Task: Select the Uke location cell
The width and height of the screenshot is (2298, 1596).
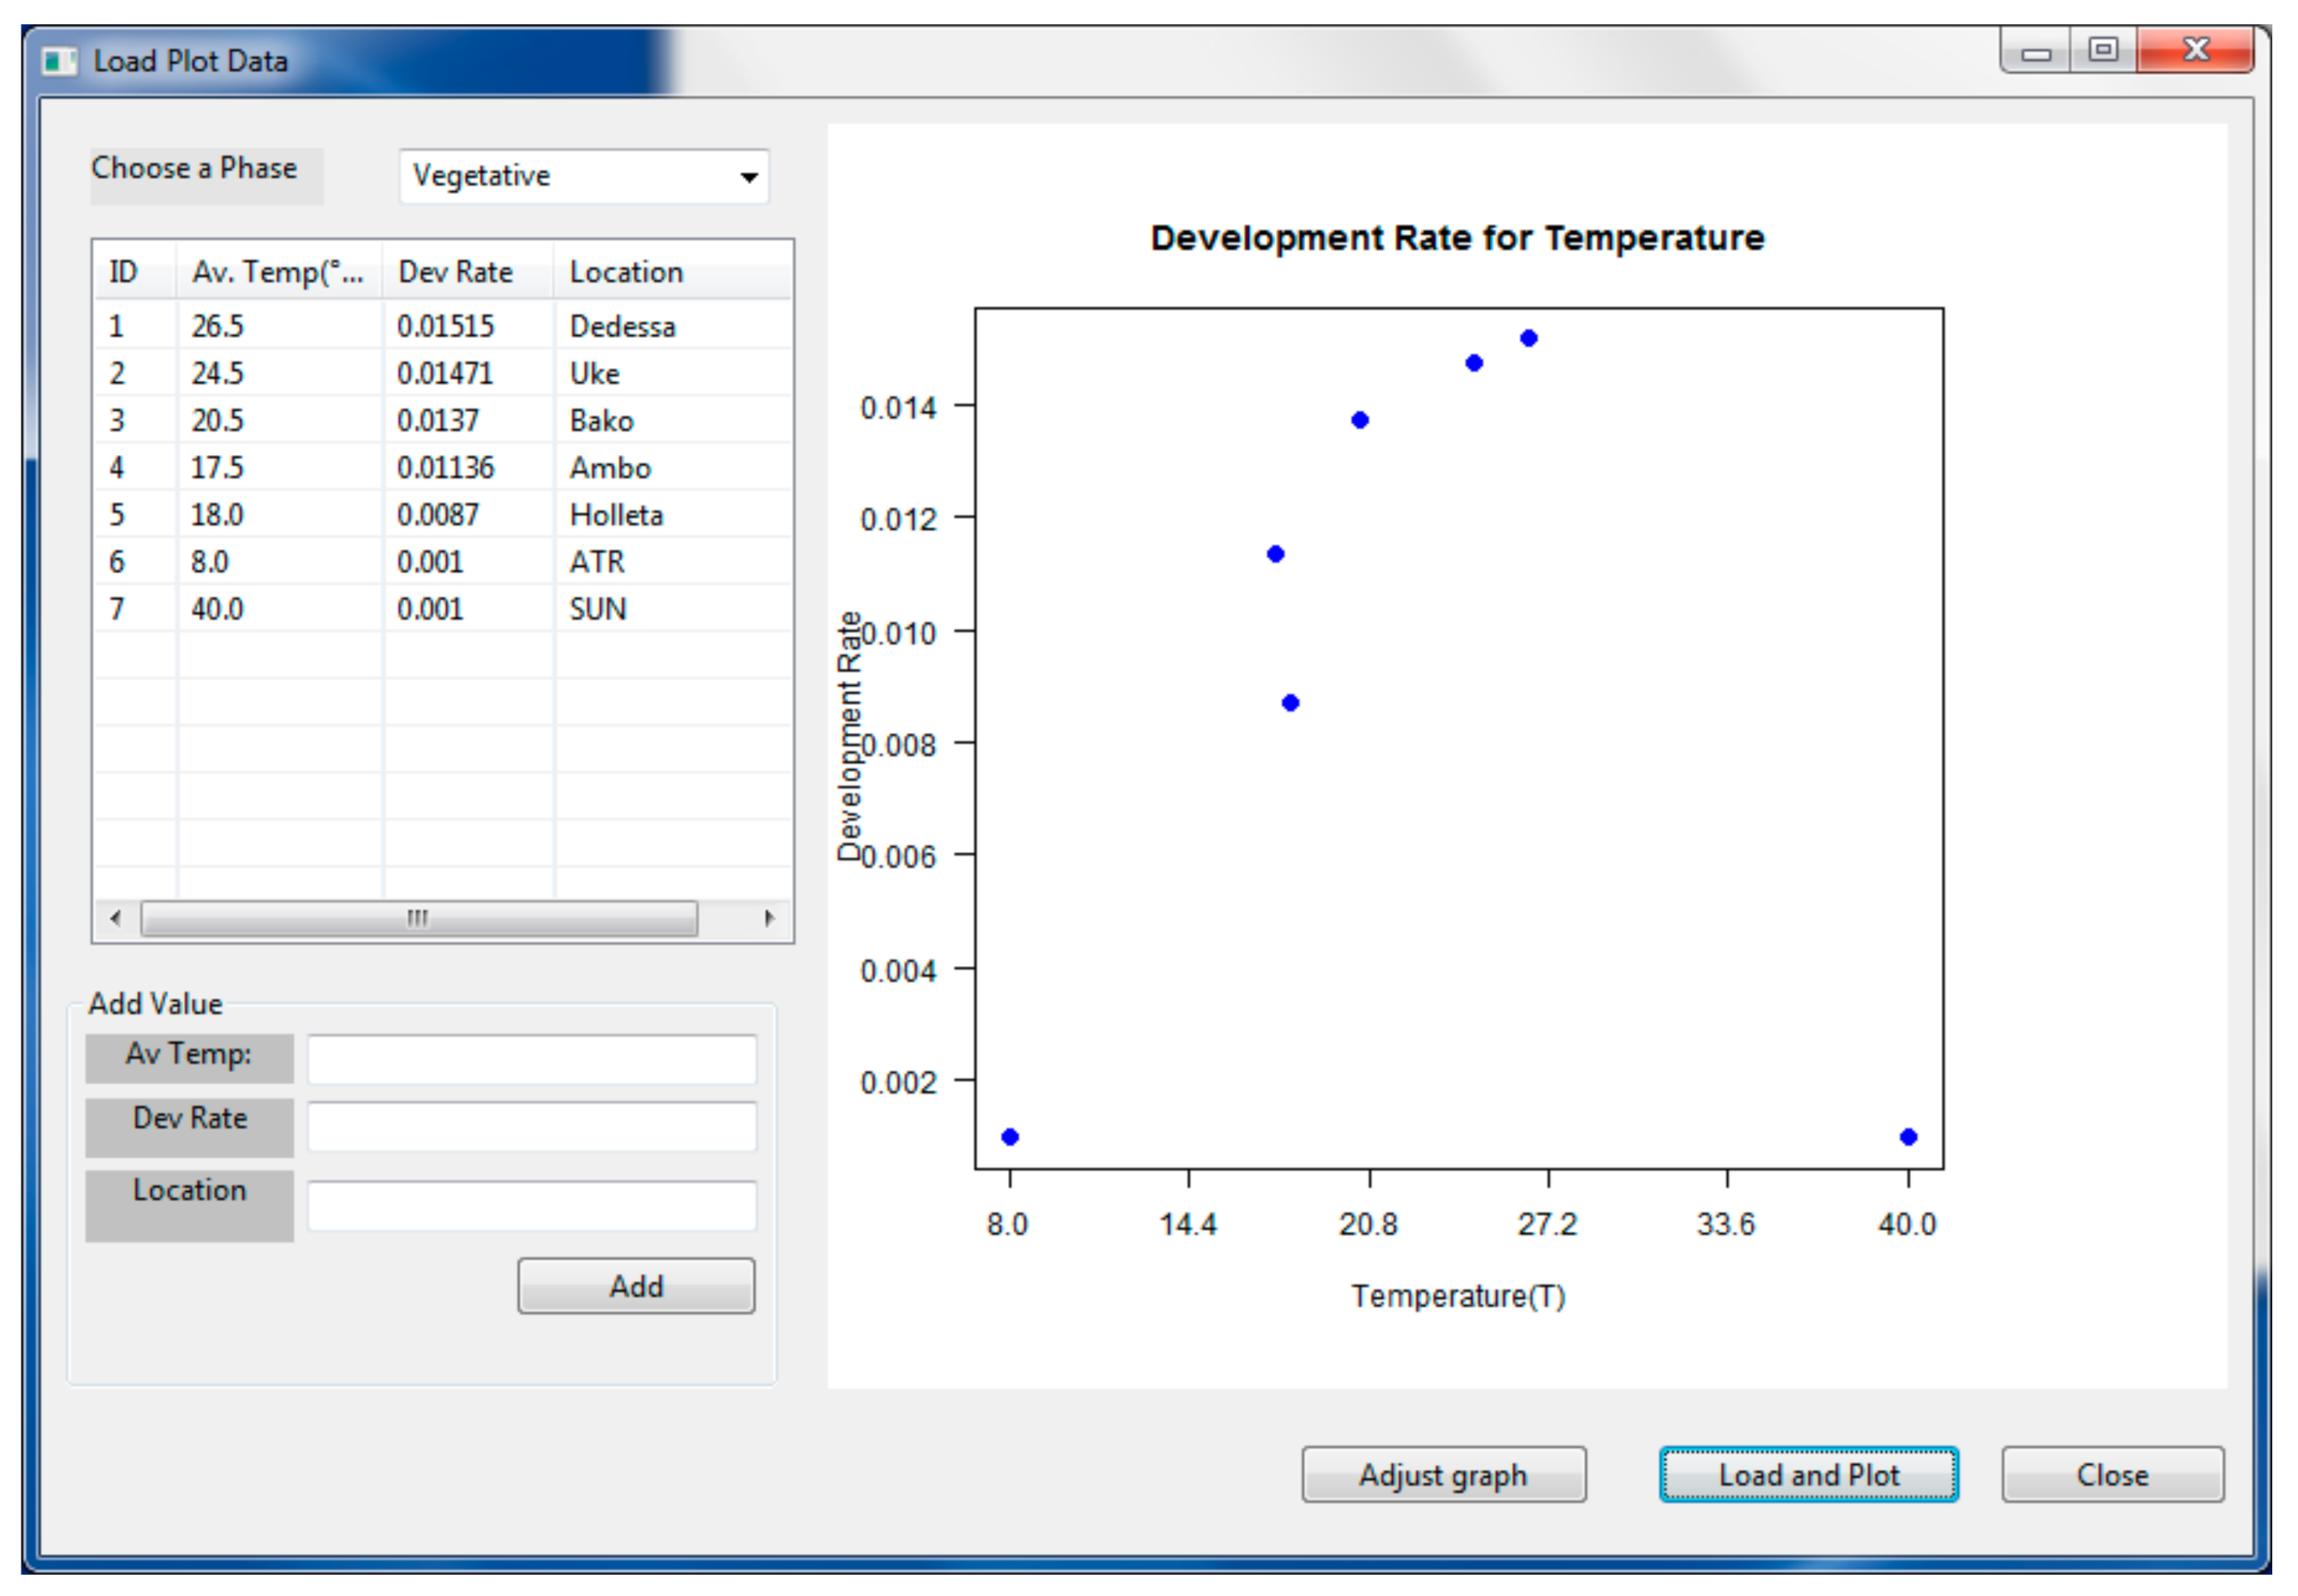Action: click(594, 373)
